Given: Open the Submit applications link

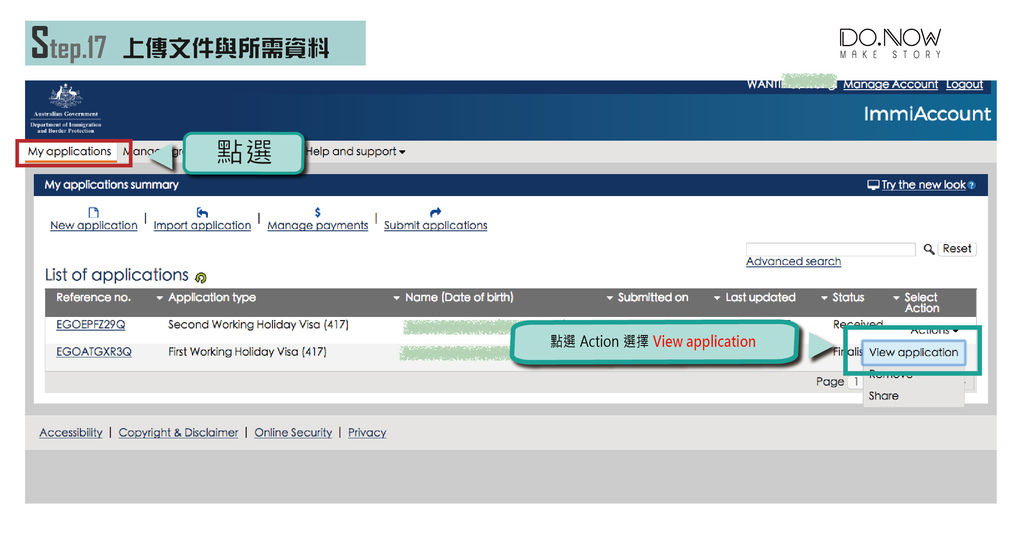Looking at the screenshot, I should pyautogui.click(x=436, y=225).
